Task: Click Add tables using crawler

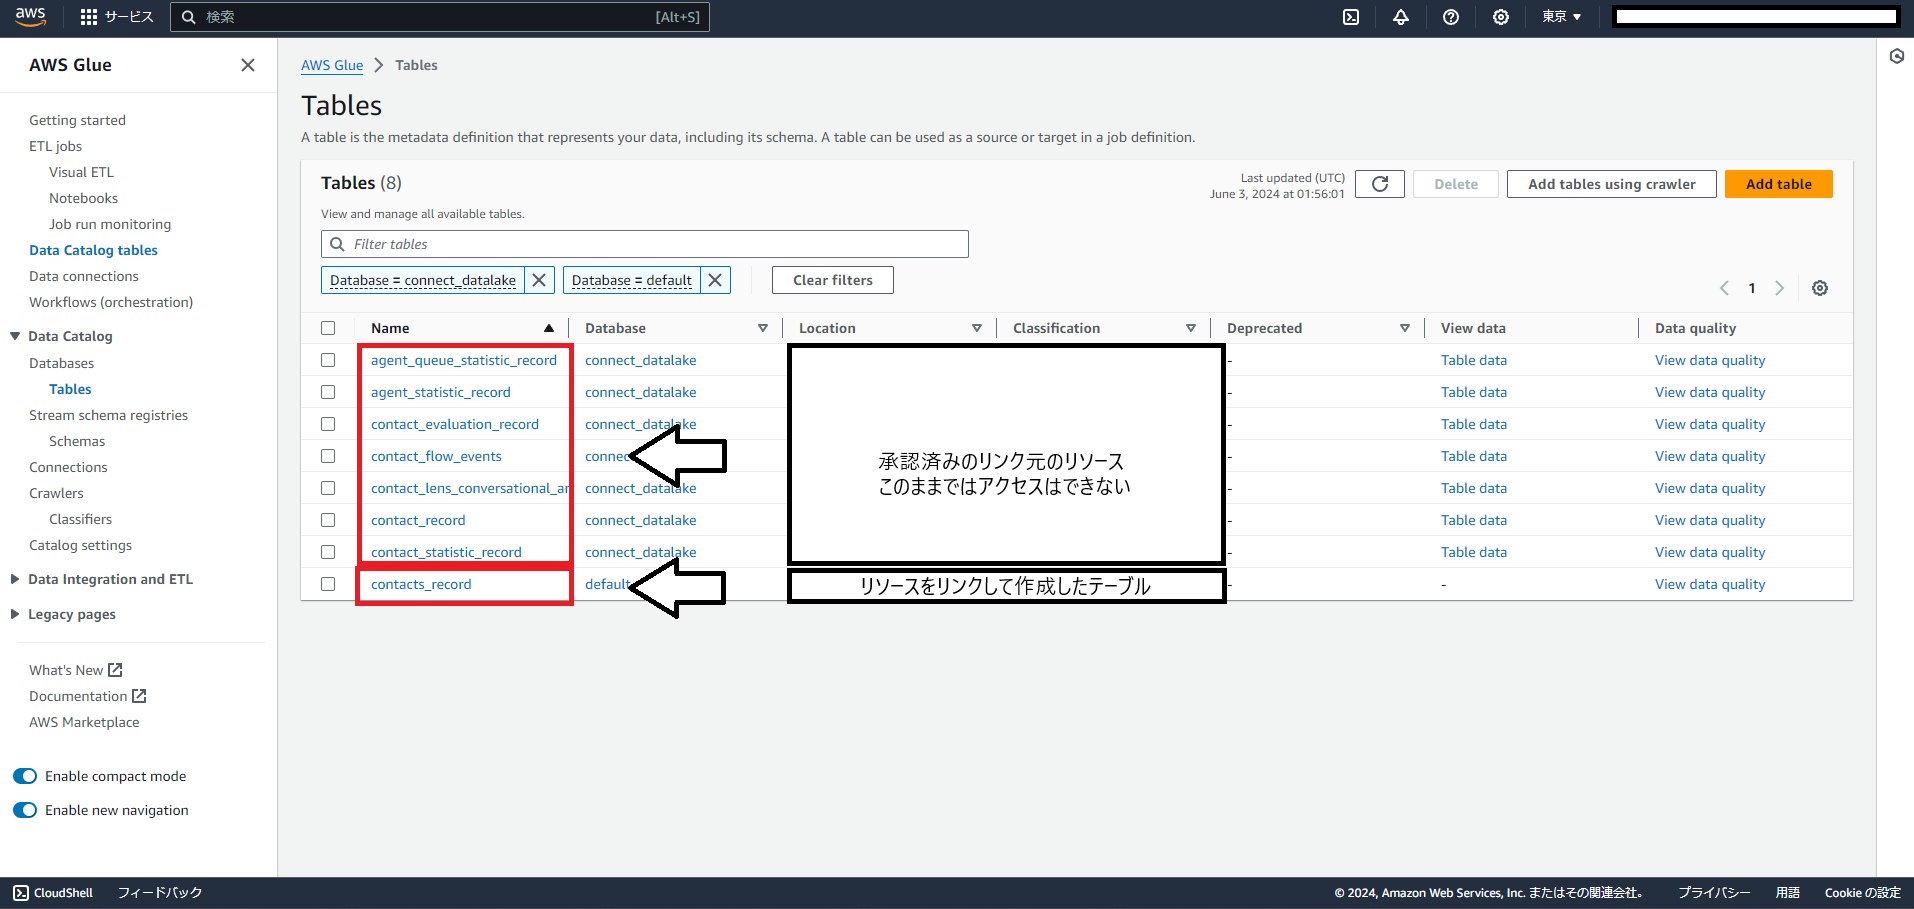Action: tap(1612, 184)
